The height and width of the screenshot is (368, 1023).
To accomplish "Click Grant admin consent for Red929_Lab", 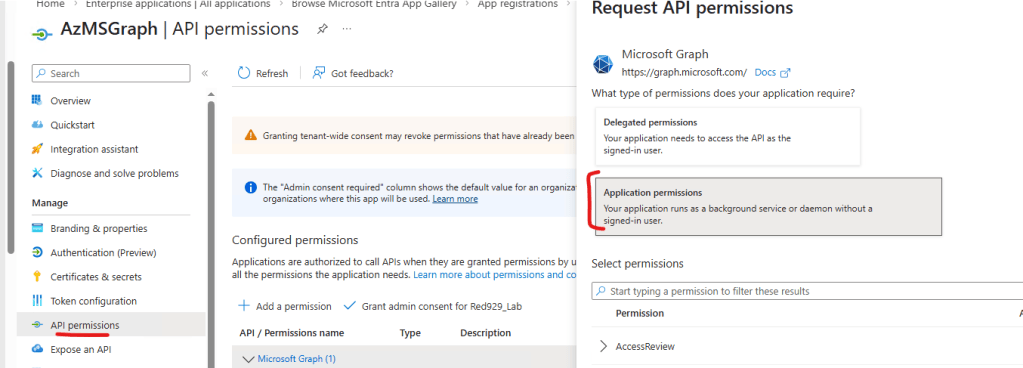I will (433, 306).
